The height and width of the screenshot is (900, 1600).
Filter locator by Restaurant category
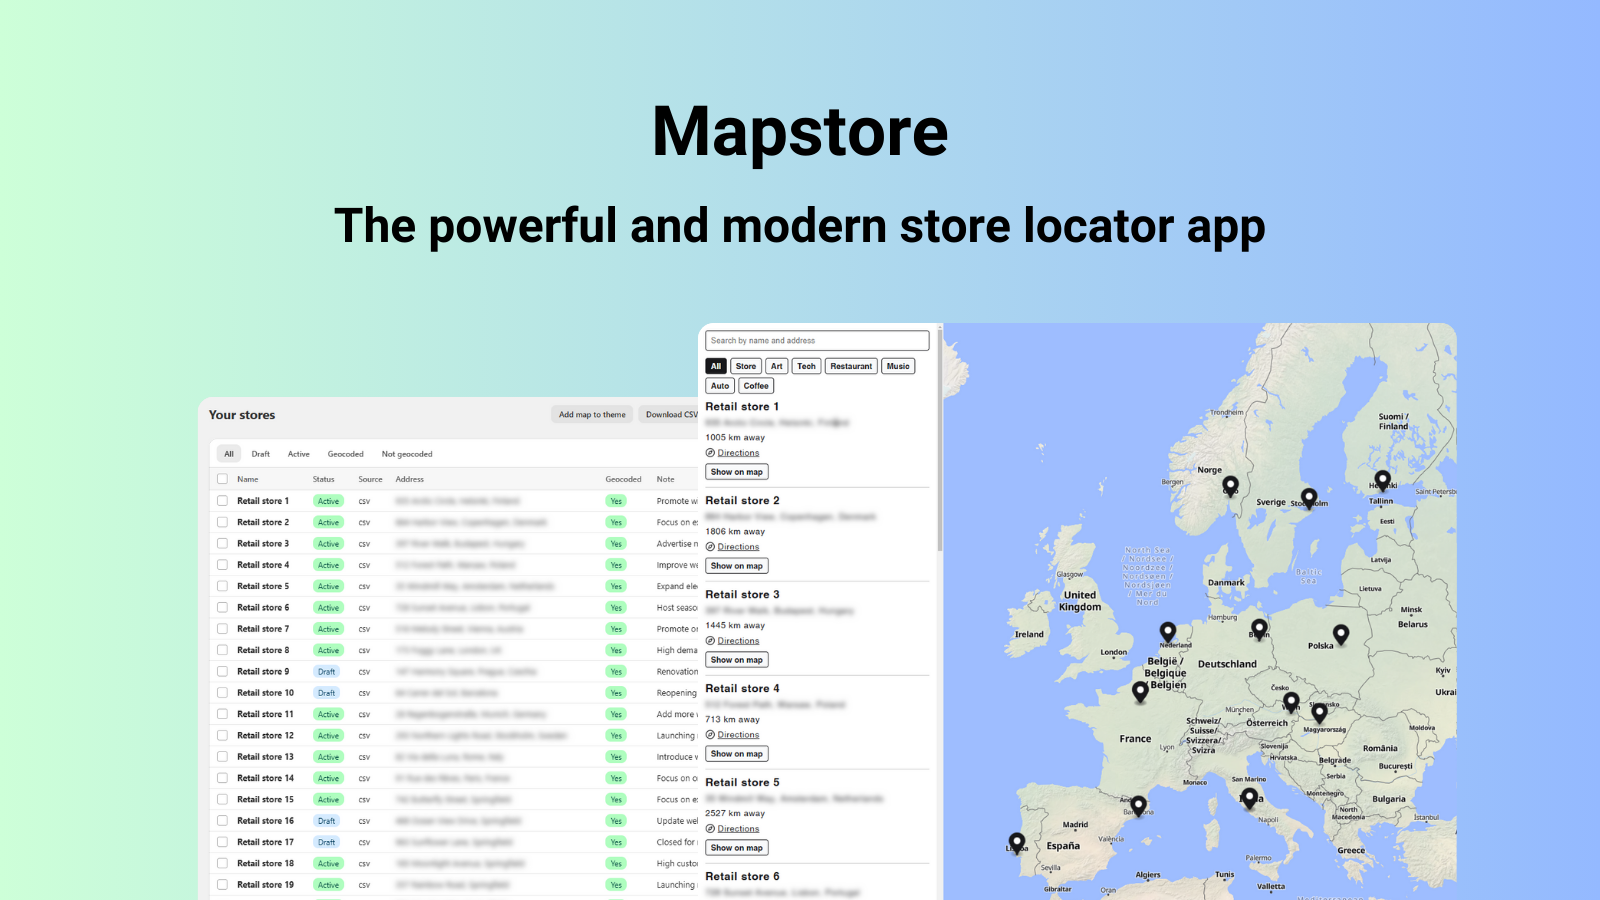click(851, 366)
